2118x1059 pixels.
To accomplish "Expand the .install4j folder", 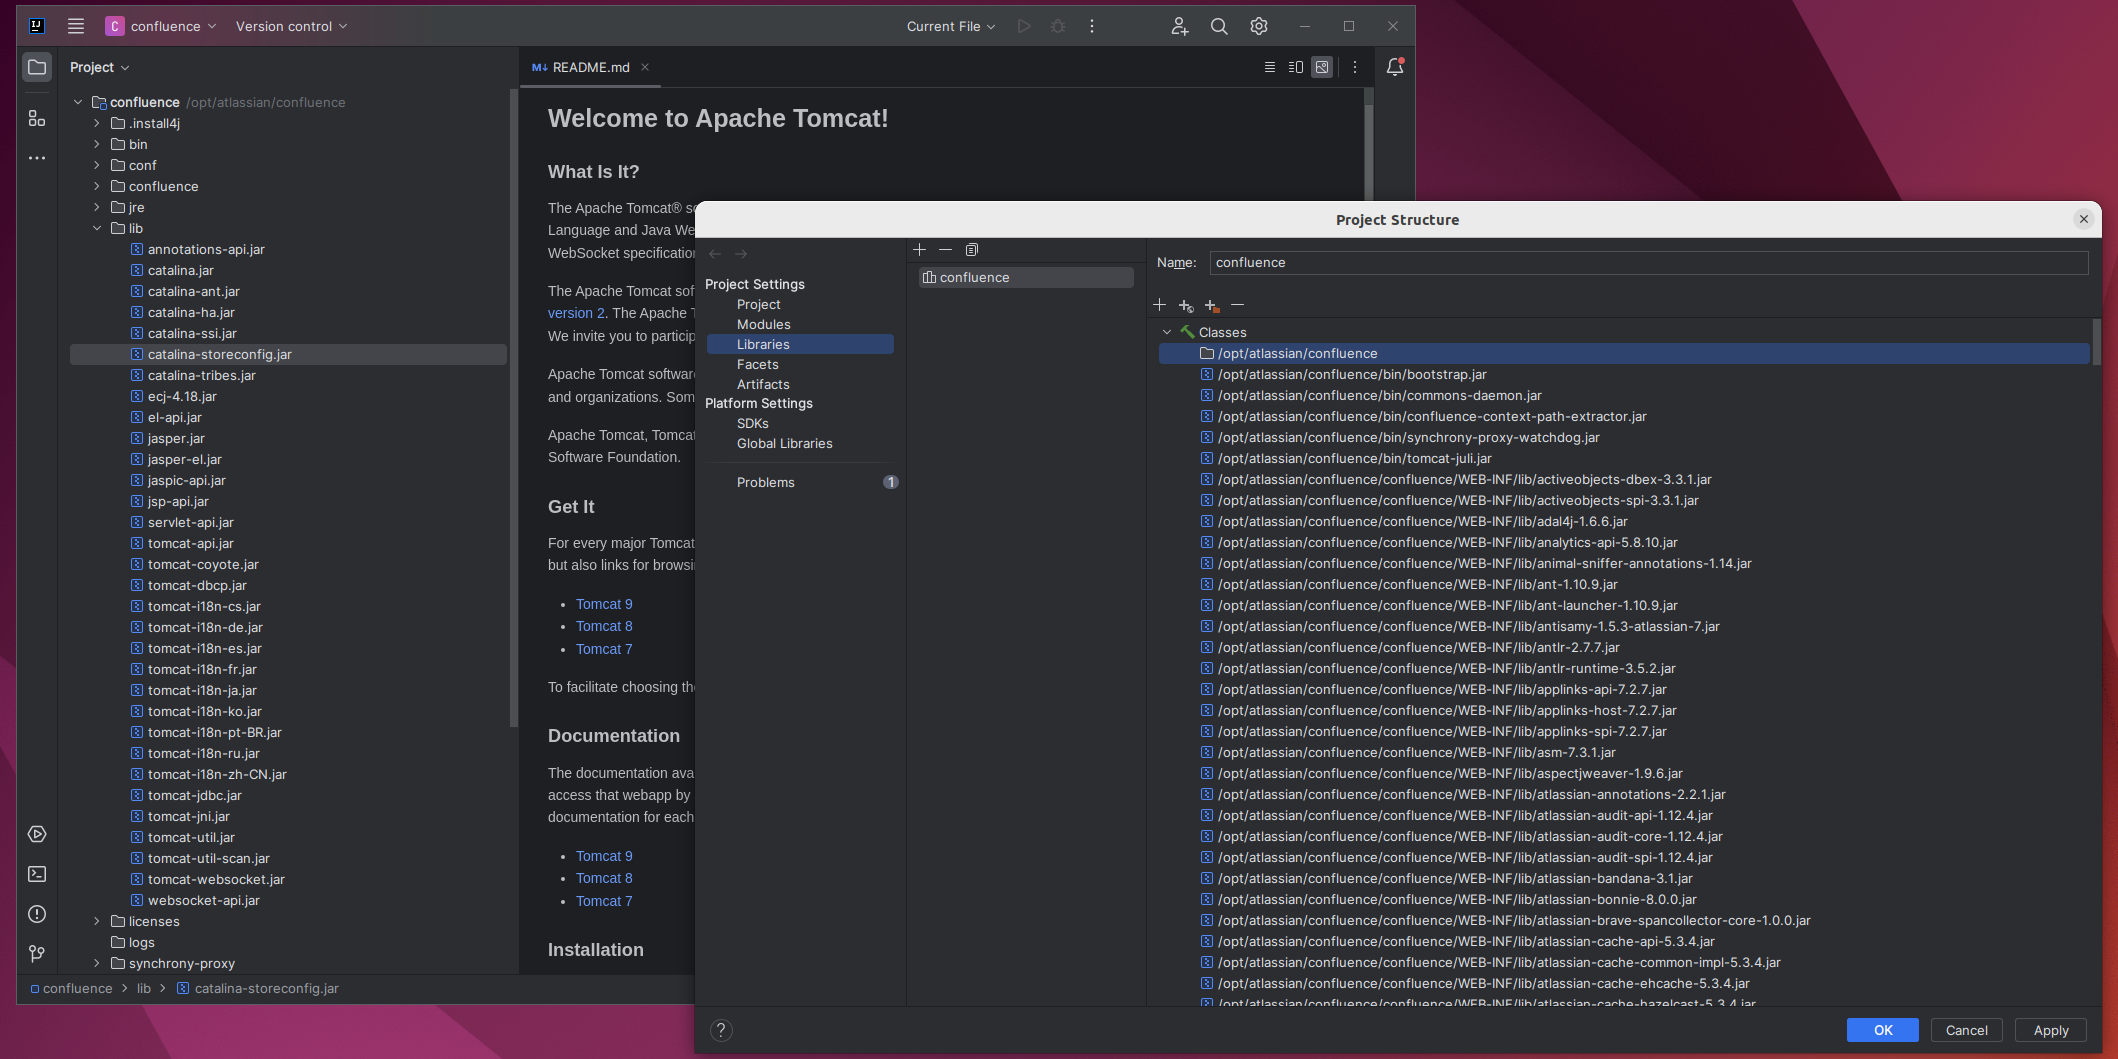I will tap(97, 123).
